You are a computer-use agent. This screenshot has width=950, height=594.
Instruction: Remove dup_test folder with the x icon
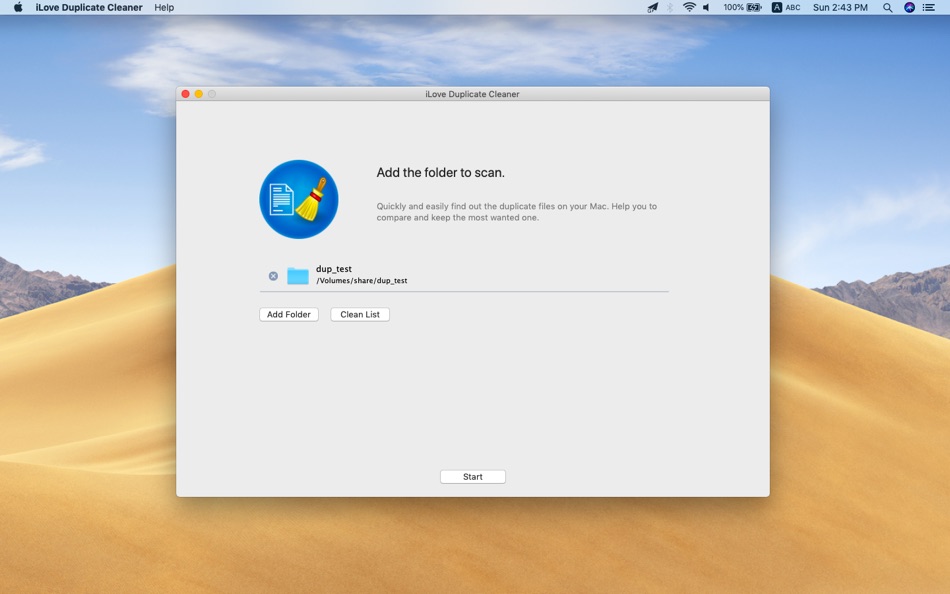coord(273,276)
